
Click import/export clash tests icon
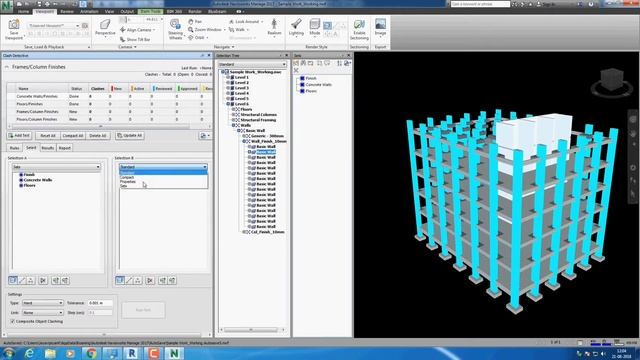point(204,136)
